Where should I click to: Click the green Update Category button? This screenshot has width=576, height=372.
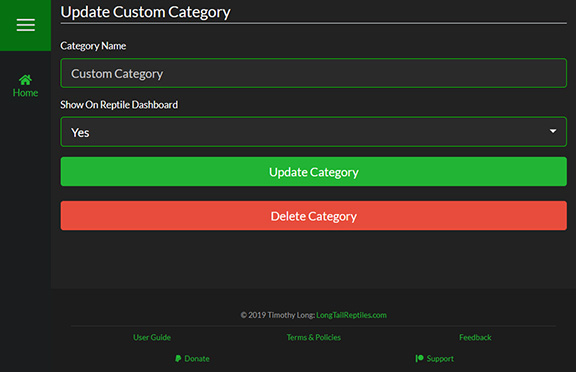pyautogui.click(x=313, y=171)
